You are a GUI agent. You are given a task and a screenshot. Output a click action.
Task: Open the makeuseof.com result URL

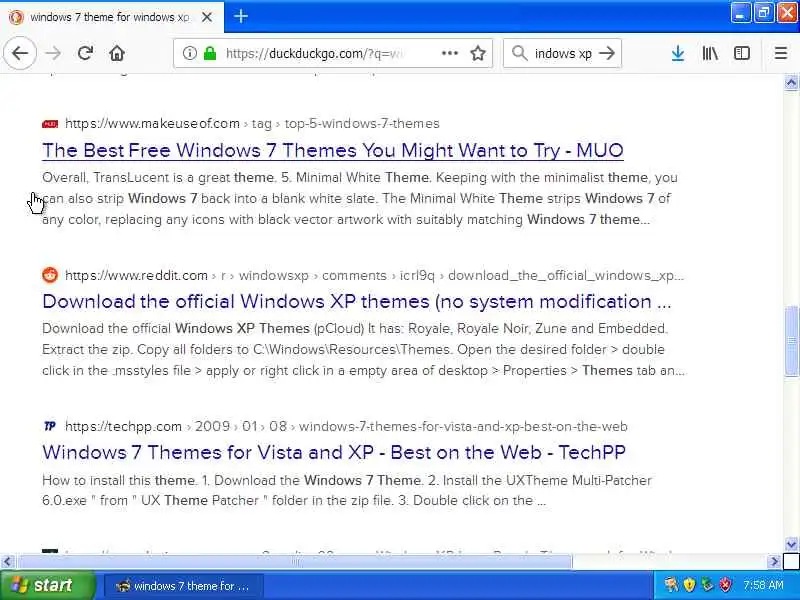pos(252,123)
